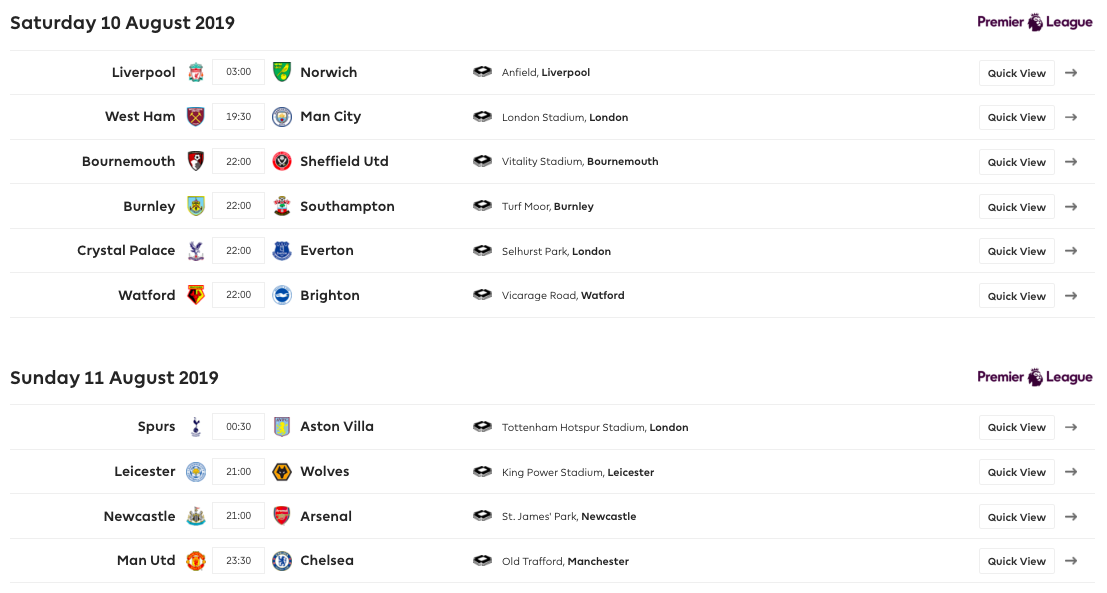1107x593 pixels.
Task: Click the Sheffield Utd crest icon
Action: coord(282,162)
